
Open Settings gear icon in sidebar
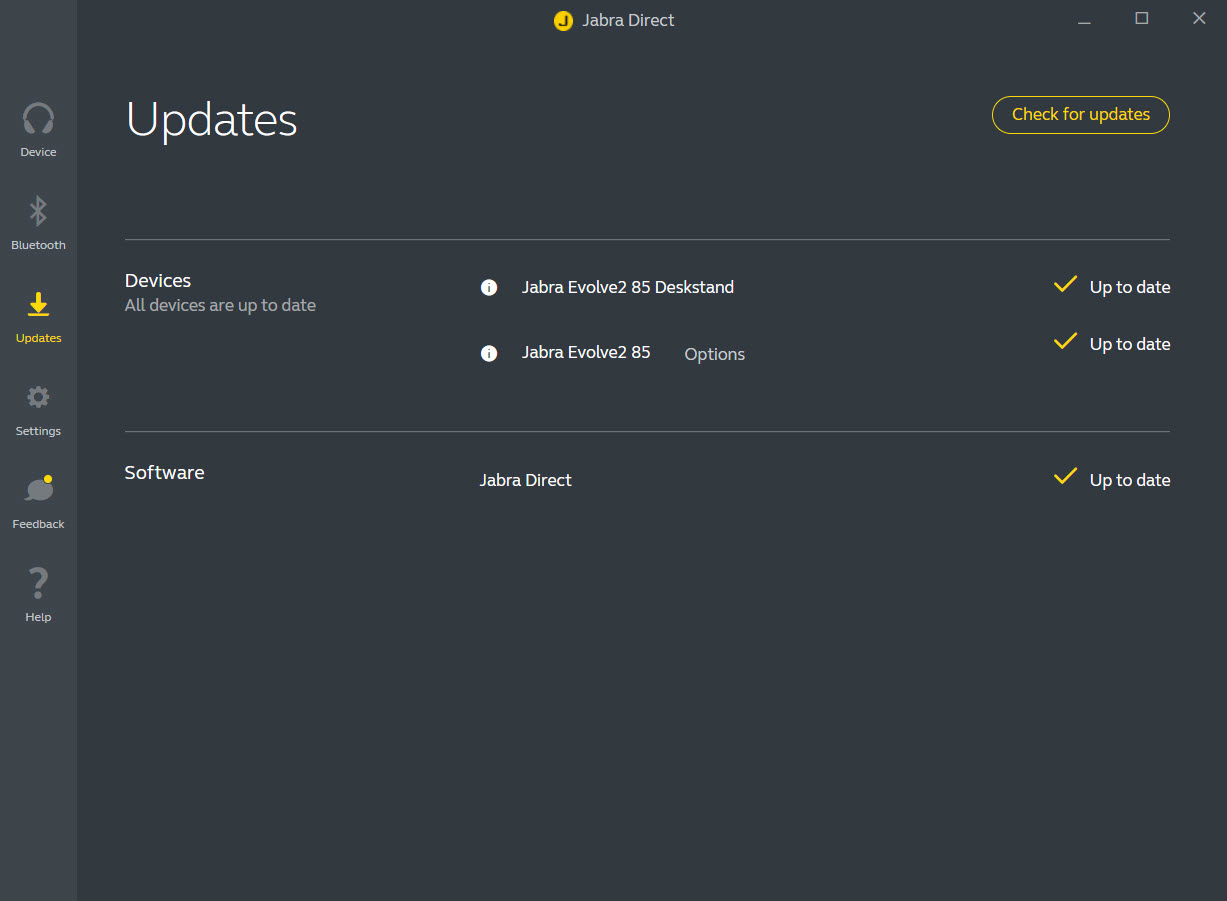click(x=38, y=397)
